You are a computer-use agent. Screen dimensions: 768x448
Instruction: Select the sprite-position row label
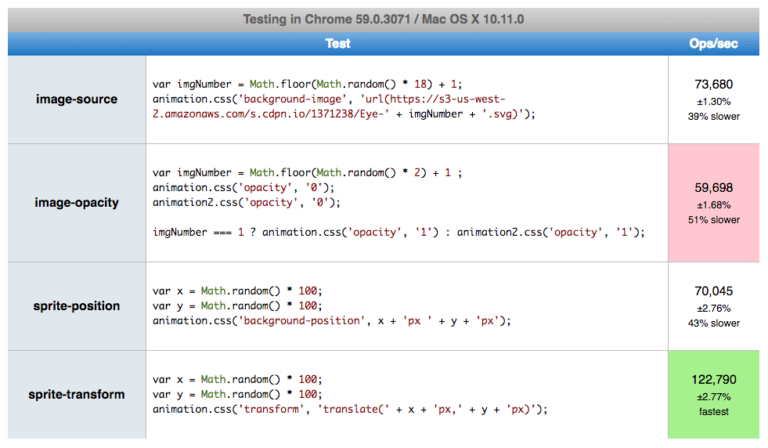coord(76,305)
